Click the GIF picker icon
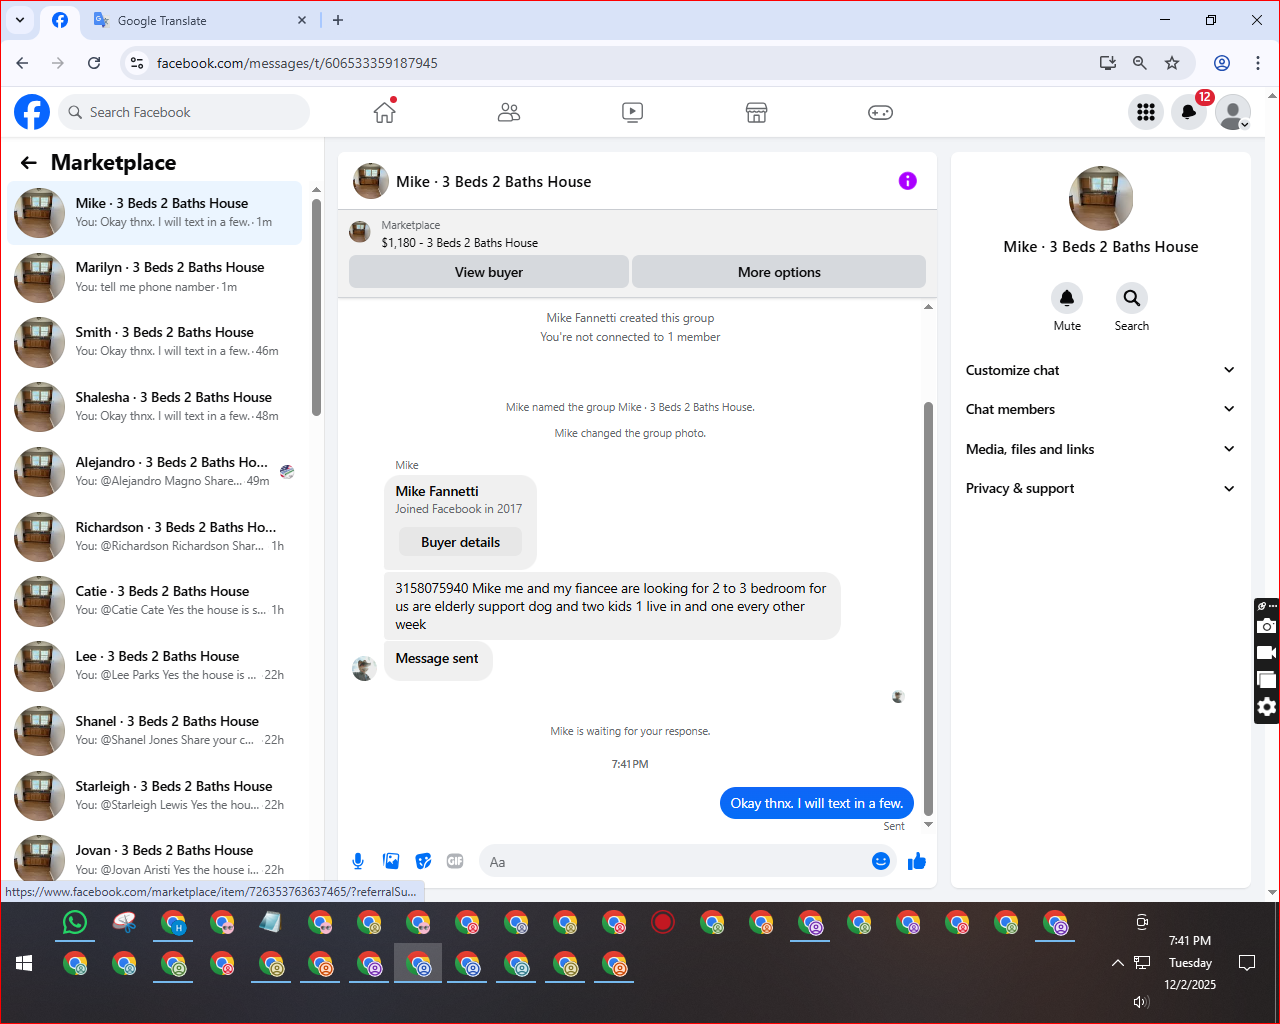The image size is (1280, 1024). point(455,861)
